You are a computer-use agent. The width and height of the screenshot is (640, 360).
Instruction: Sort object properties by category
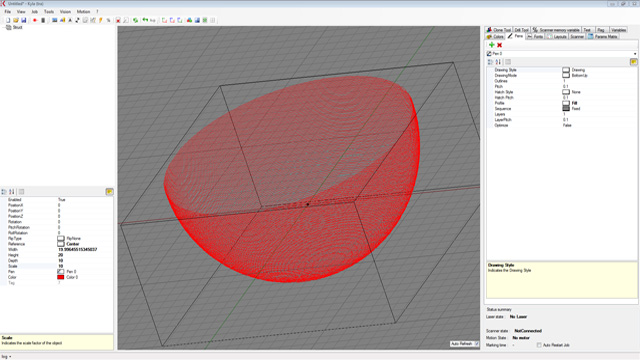(4, 191)
